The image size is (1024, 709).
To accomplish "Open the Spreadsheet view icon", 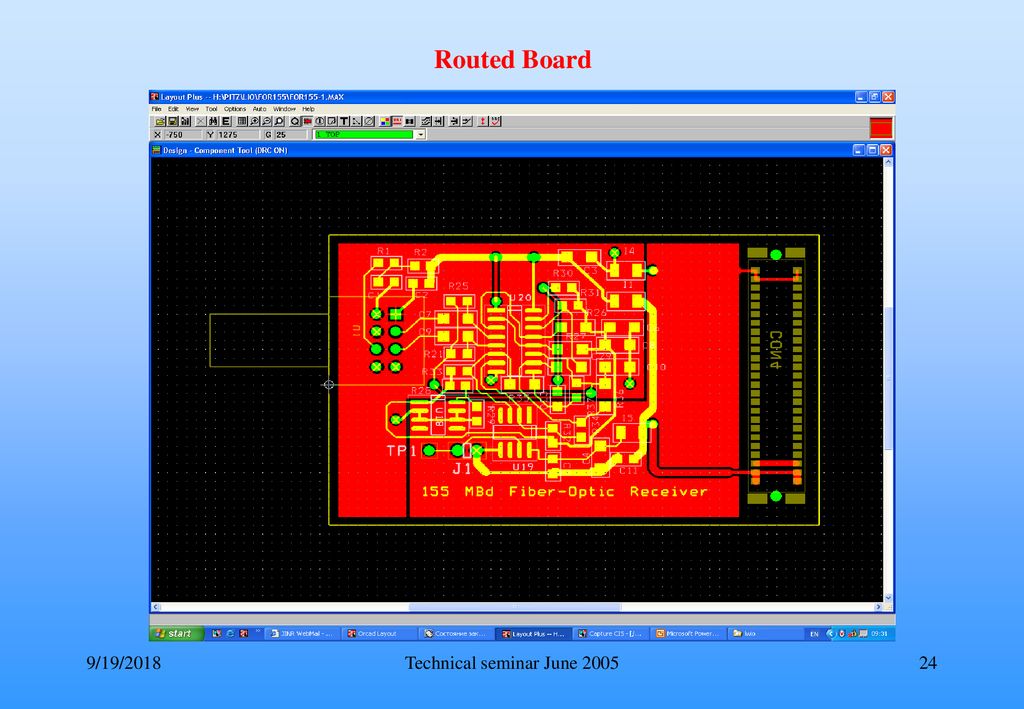I will pyautogui.click(x=242, y=121).
